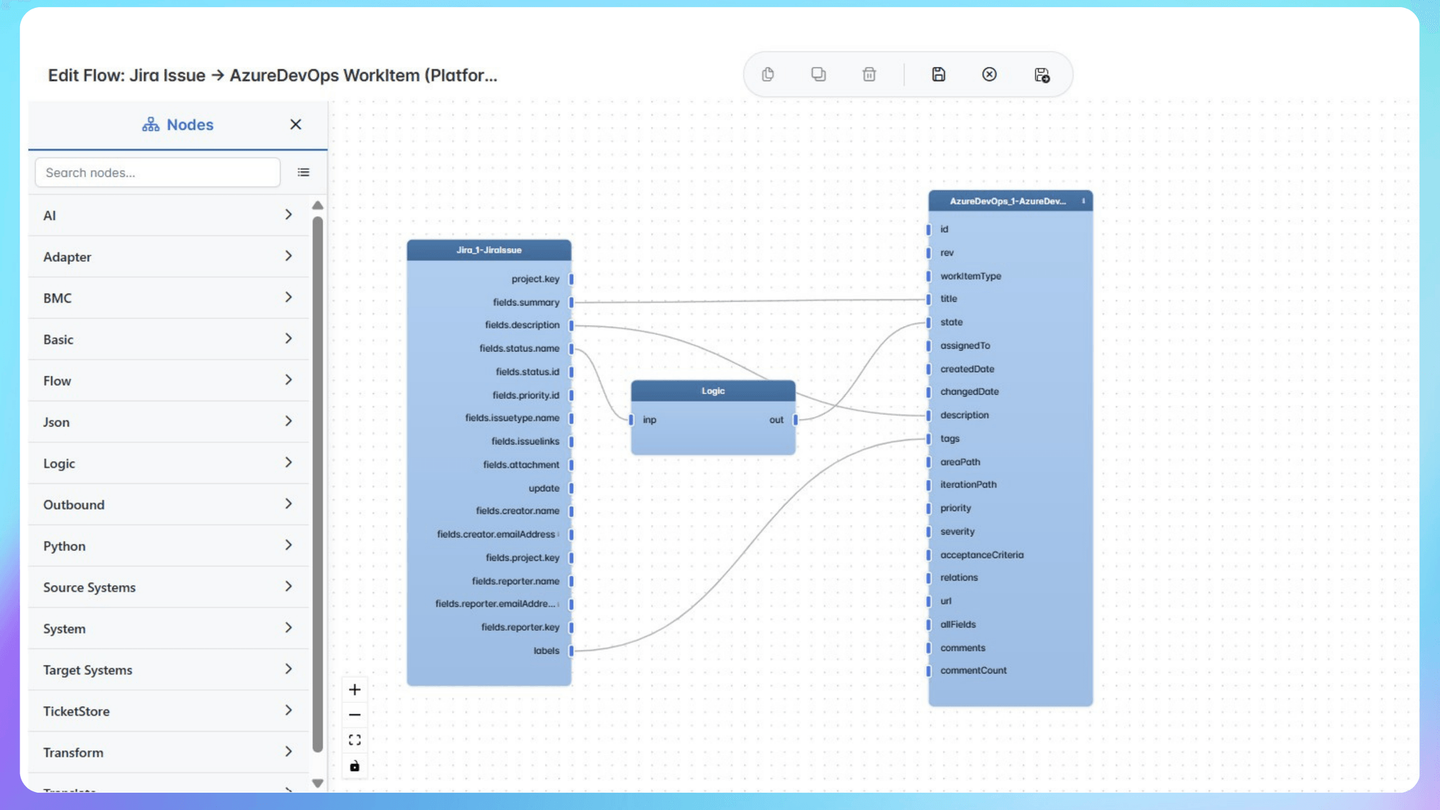Toggle the list view icon beside search

click(x=303, y=172)
